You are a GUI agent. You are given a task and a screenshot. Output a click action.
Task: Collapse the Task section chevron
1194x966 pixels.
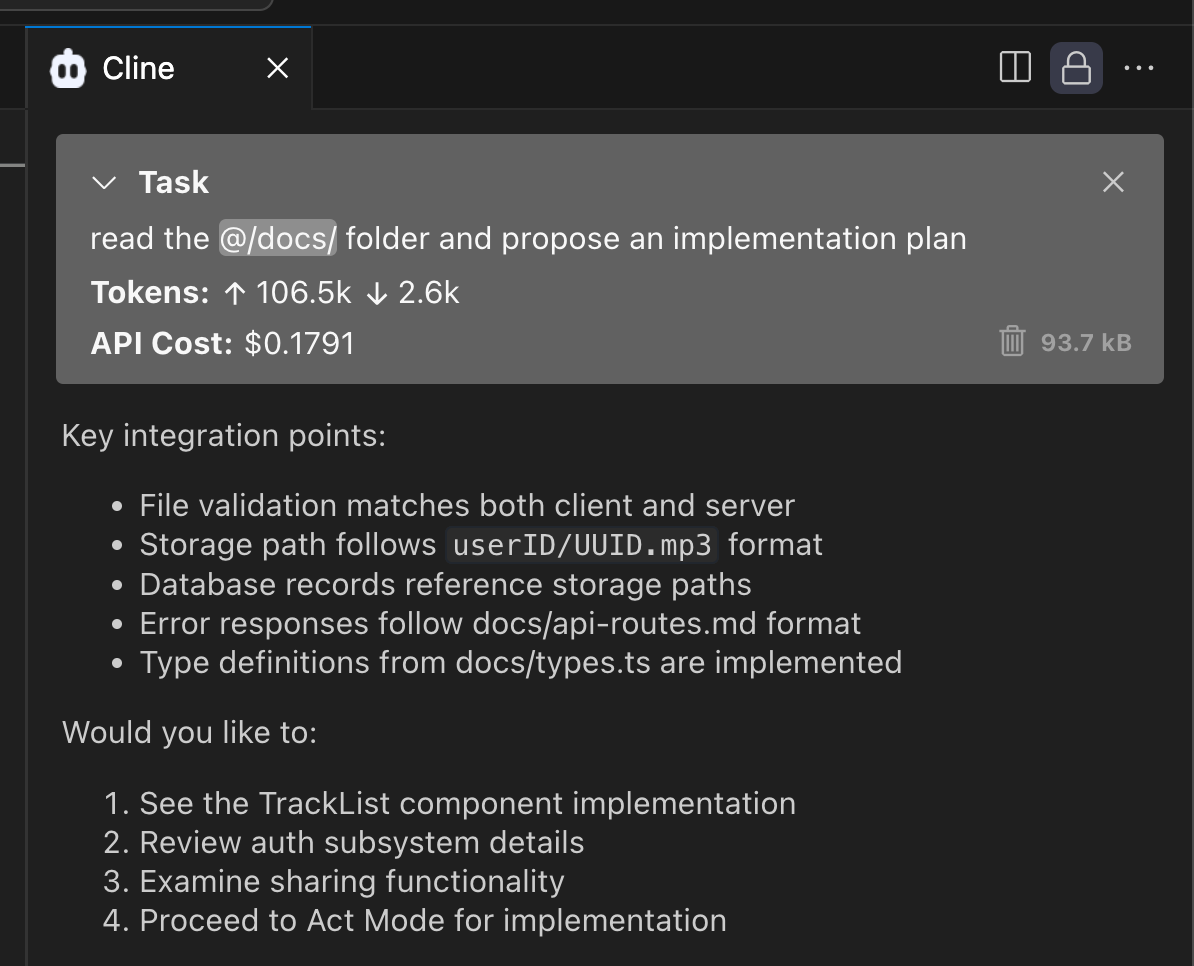[104, 183]
